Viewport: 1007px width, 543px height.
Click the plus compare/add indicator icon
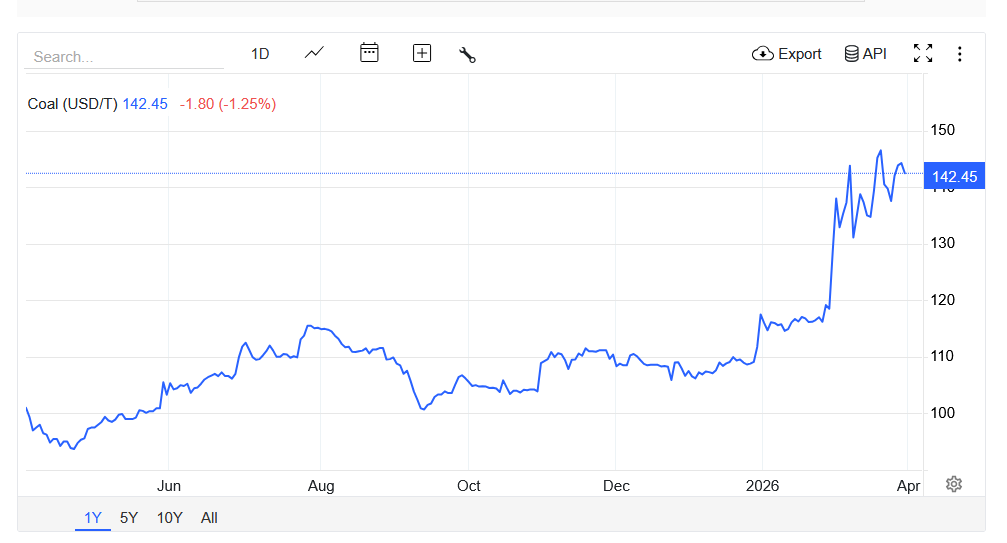422,53
